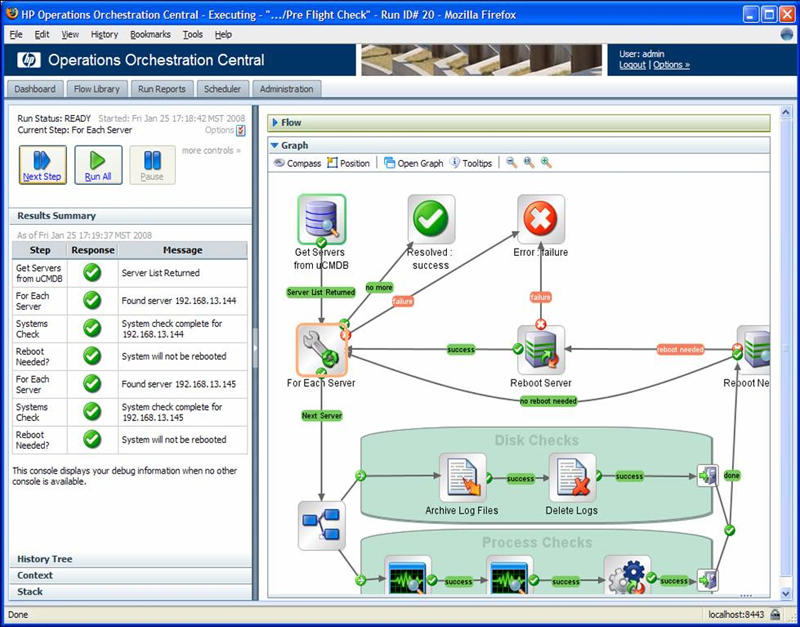Click 'Found server 192.168.13.145' message cell
Viewport: 800px width, 627px height.
point(183,384)
